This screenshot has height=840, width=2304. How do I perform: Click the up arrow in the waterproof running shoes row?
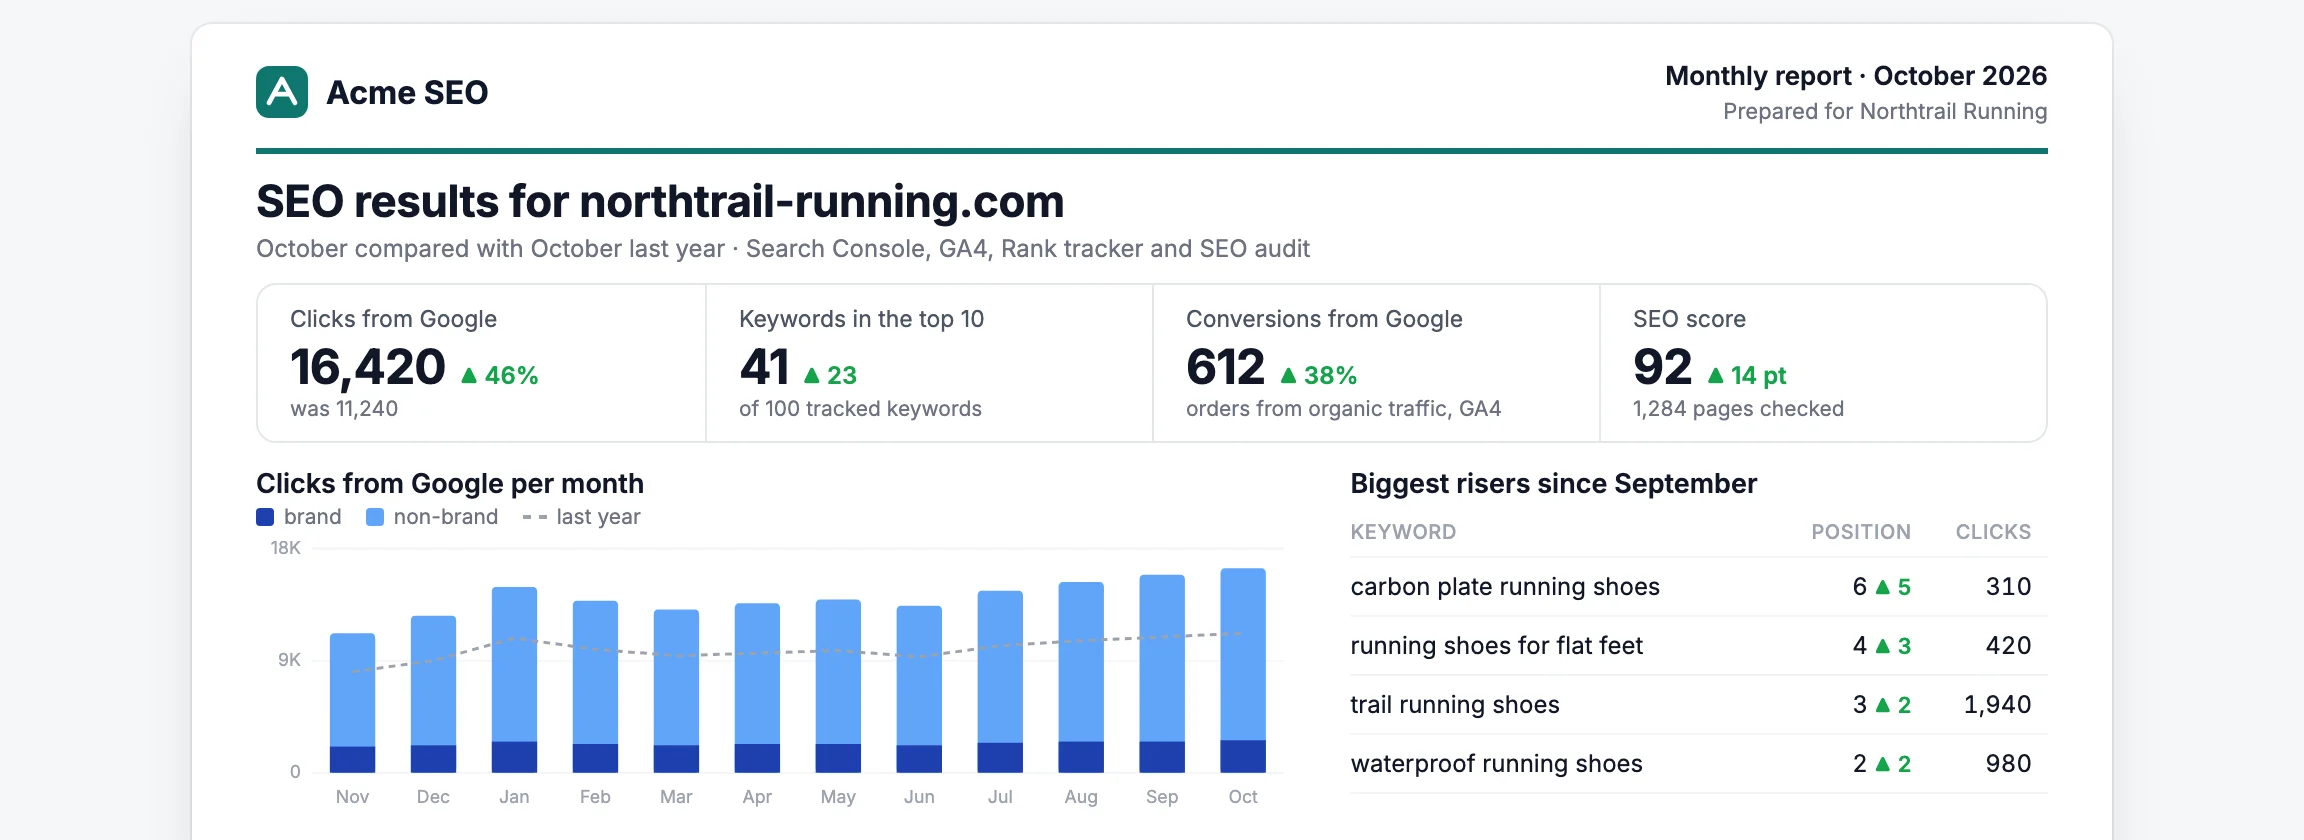(1883, 764)
